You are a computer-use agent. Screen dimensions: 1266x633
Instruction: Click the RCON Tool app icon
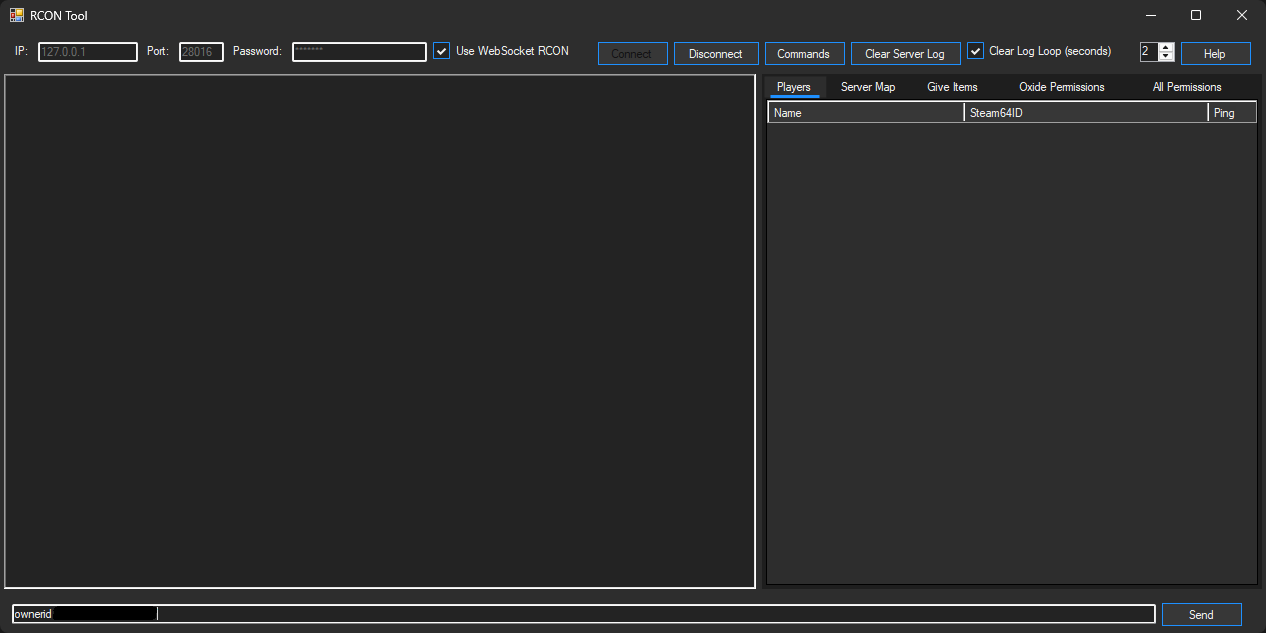(x=17, y=15)
